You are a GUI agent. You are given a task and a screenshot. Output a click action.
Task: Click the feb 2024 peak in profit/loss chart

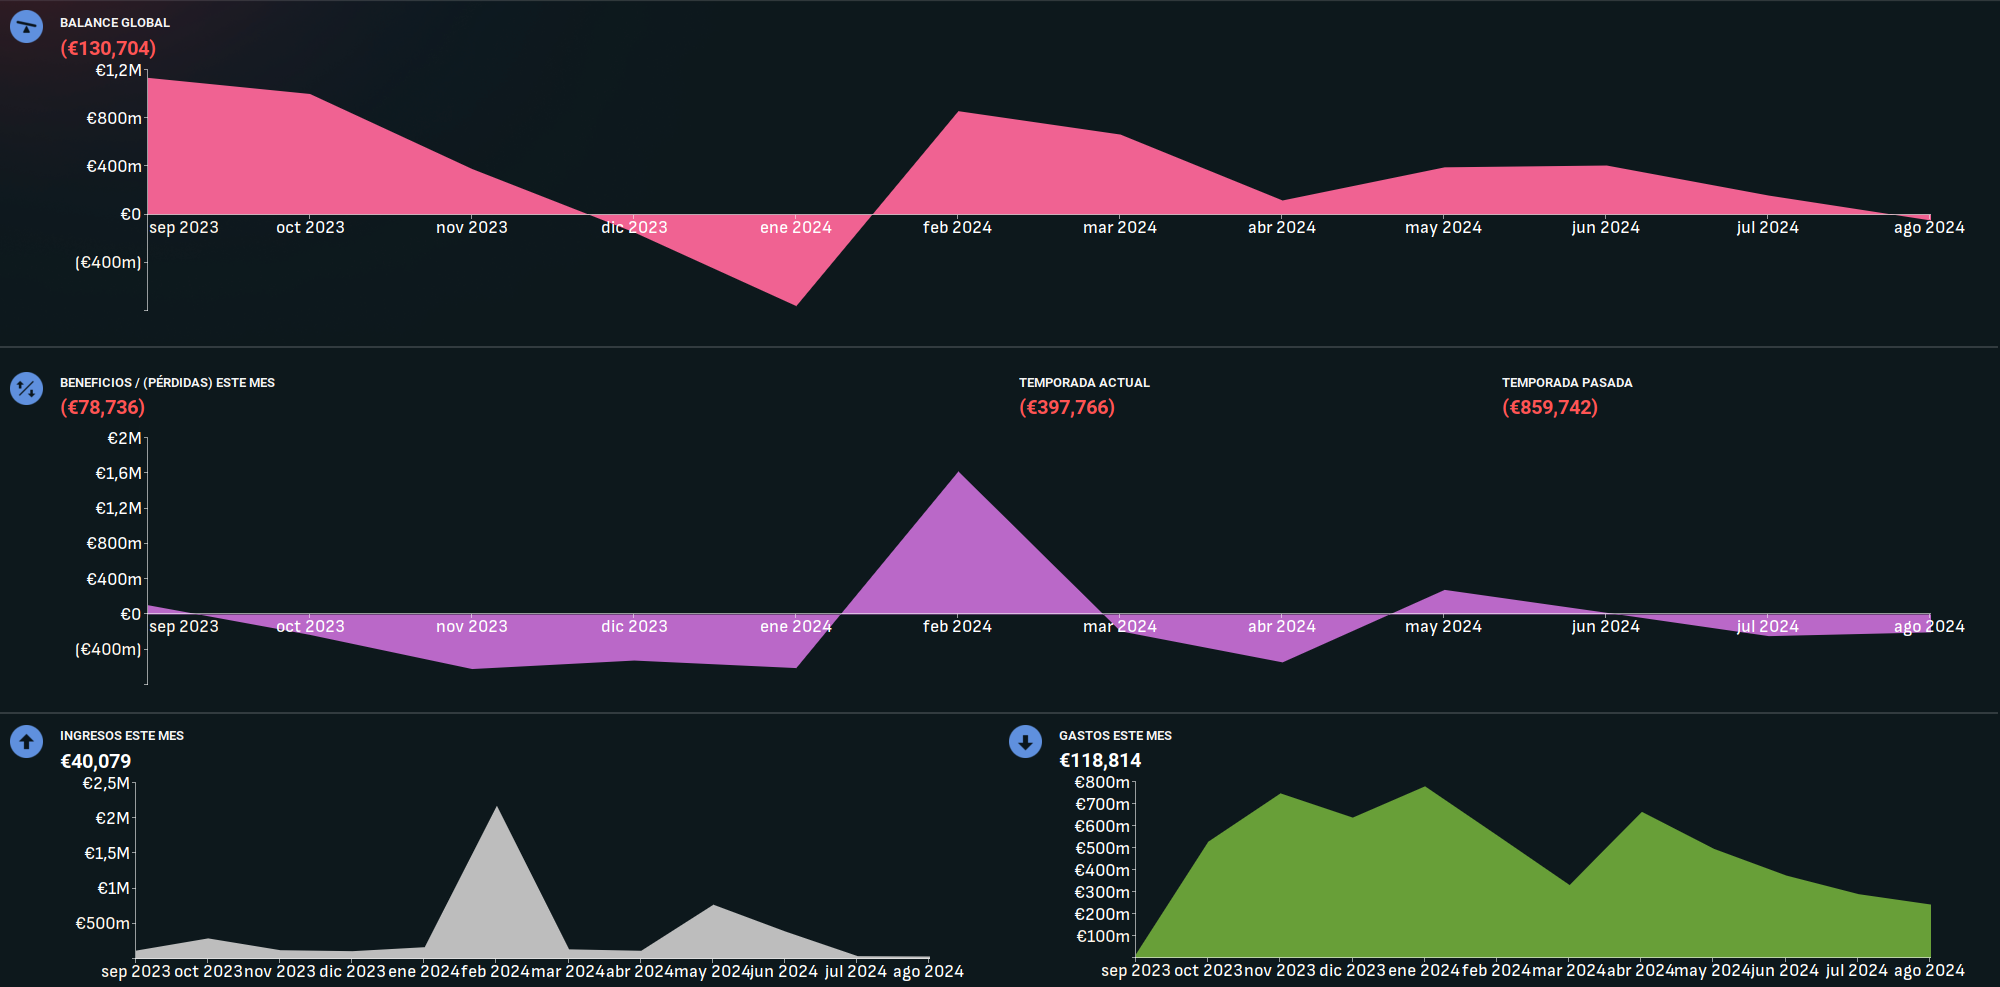[958, 473]
